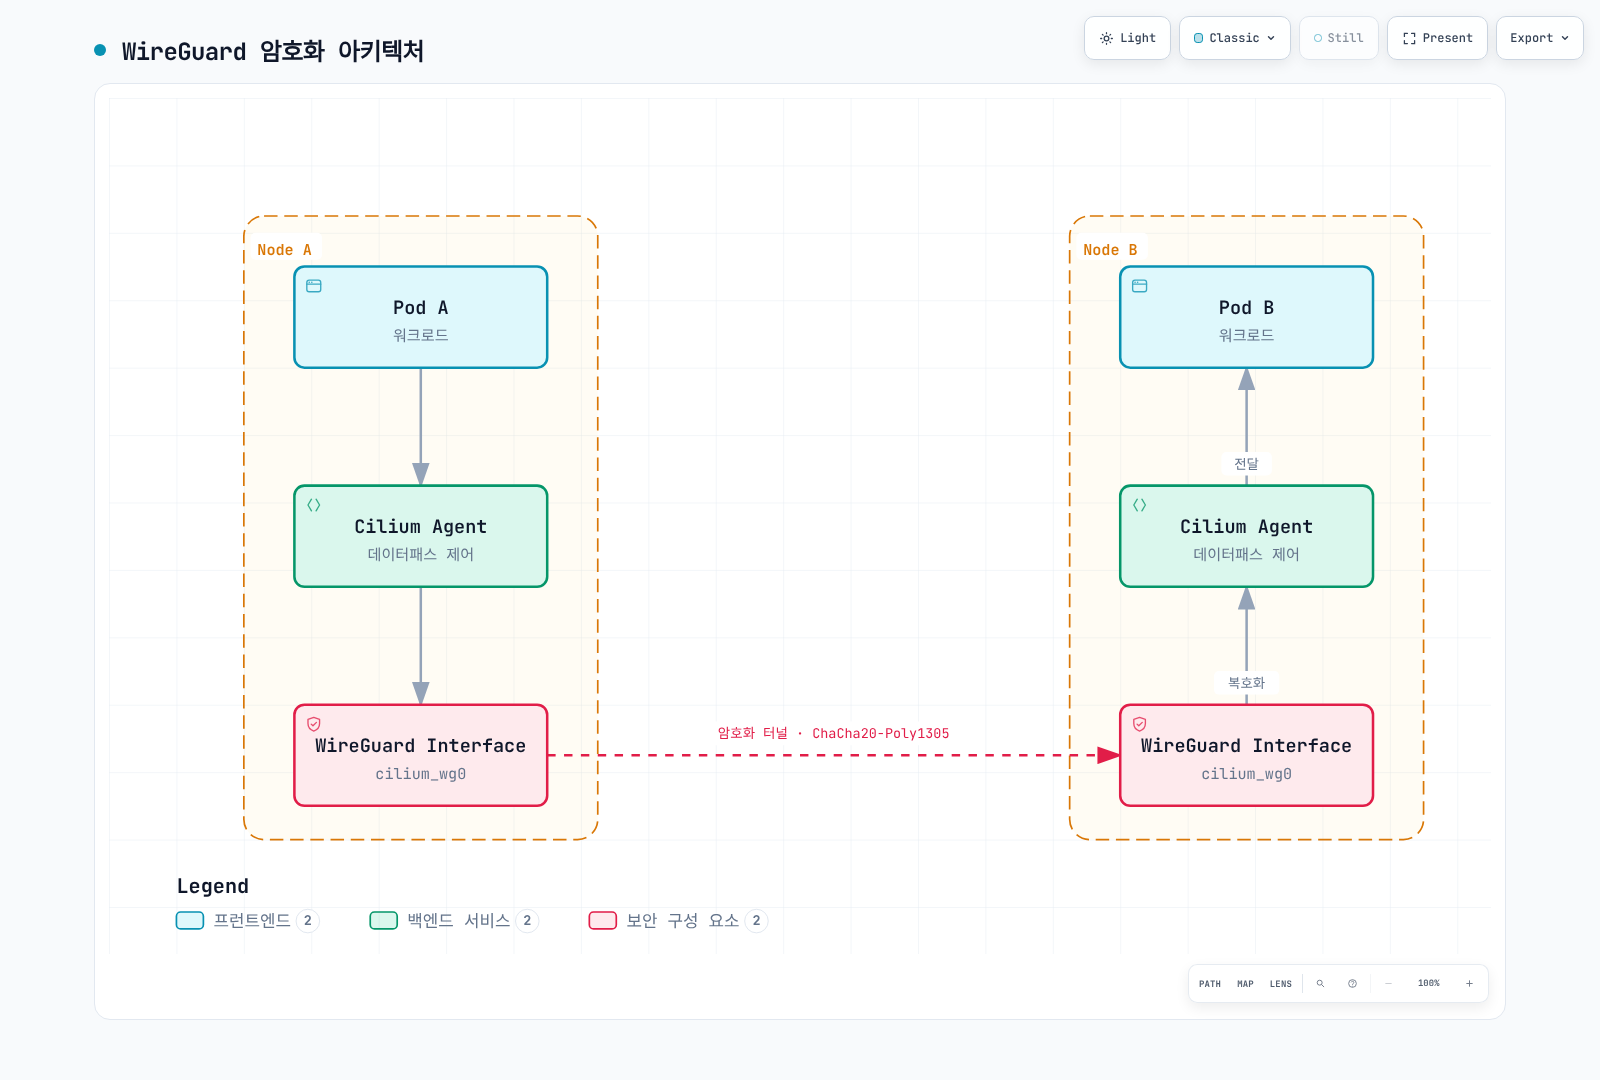1600x1080 pixels.
Task: Click the Light theme sun icon
Action: click(1106, 38)
